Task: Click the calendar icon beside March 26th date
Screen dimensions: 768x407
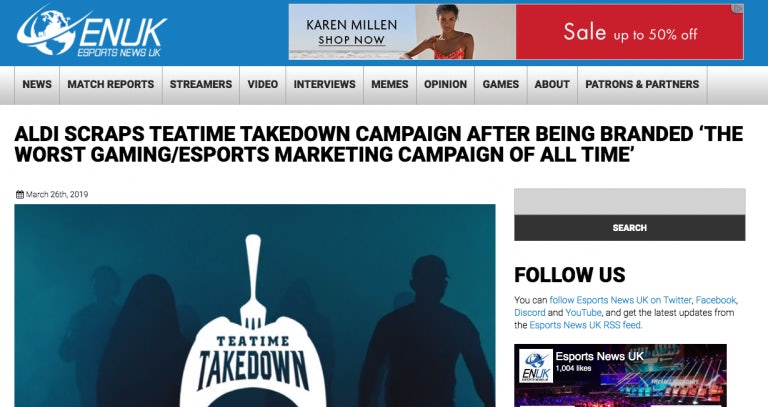Action: pyautogui.click(x=20, y=194)
